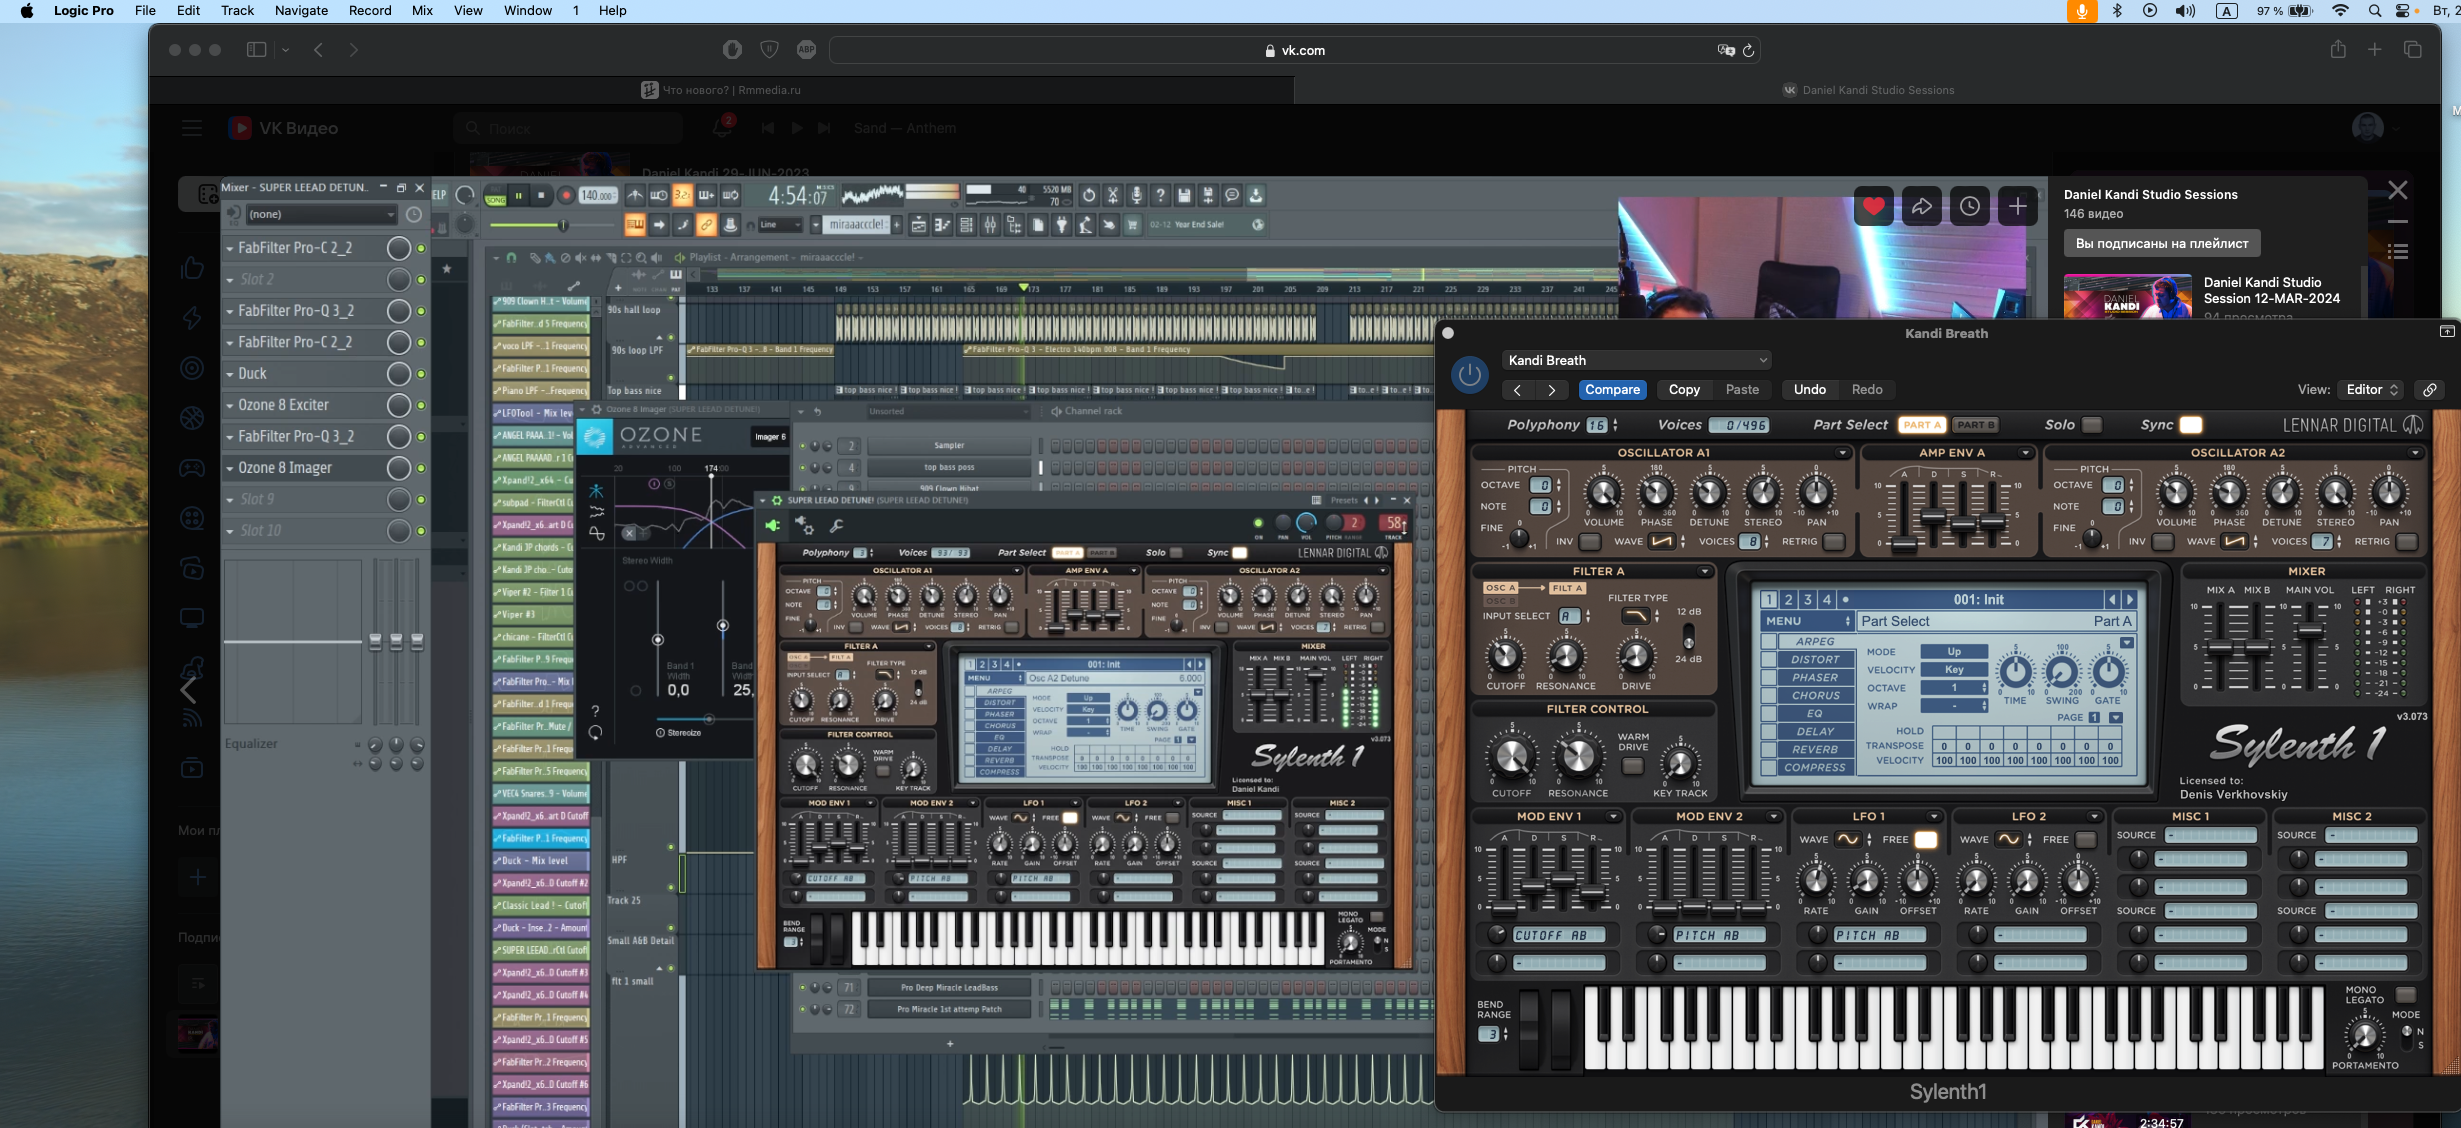This screenshot has width=2461, height=1128.
Task: Go to next preset in plugin header
Action: tap(1551, 390)
